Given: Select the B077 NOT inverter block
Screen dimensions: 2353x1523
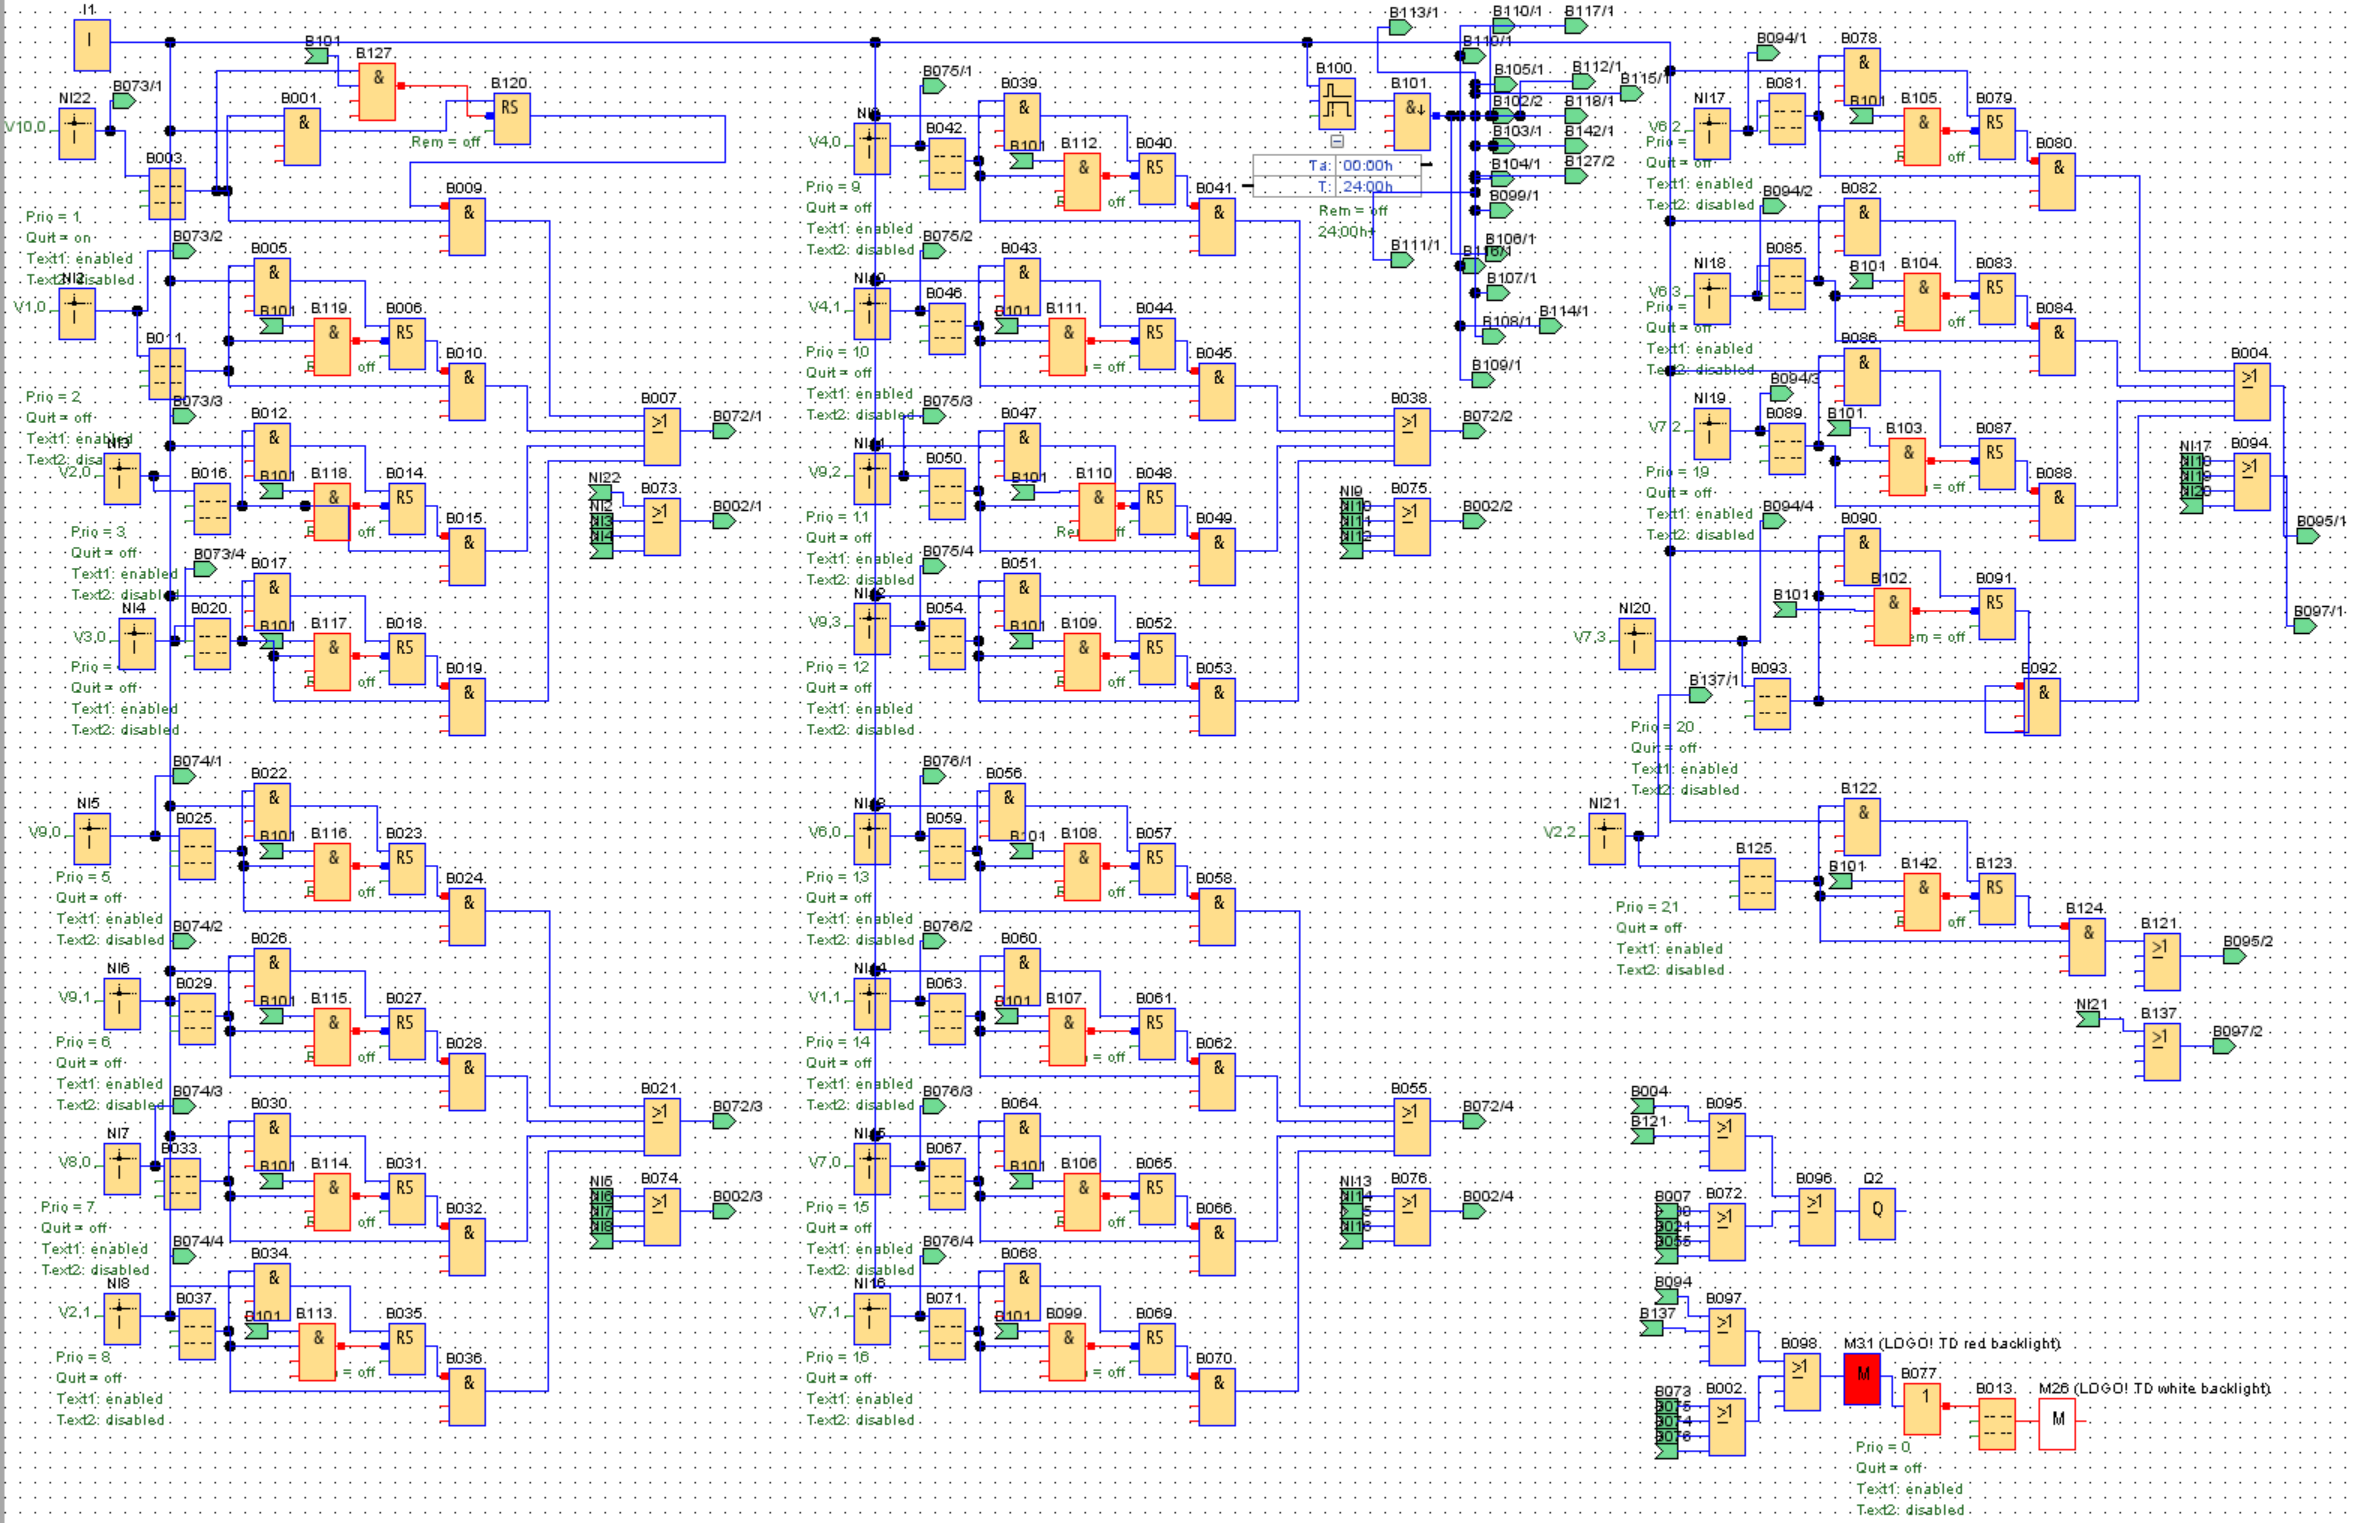Looking at the screenshot, I should point(1922,1408).
